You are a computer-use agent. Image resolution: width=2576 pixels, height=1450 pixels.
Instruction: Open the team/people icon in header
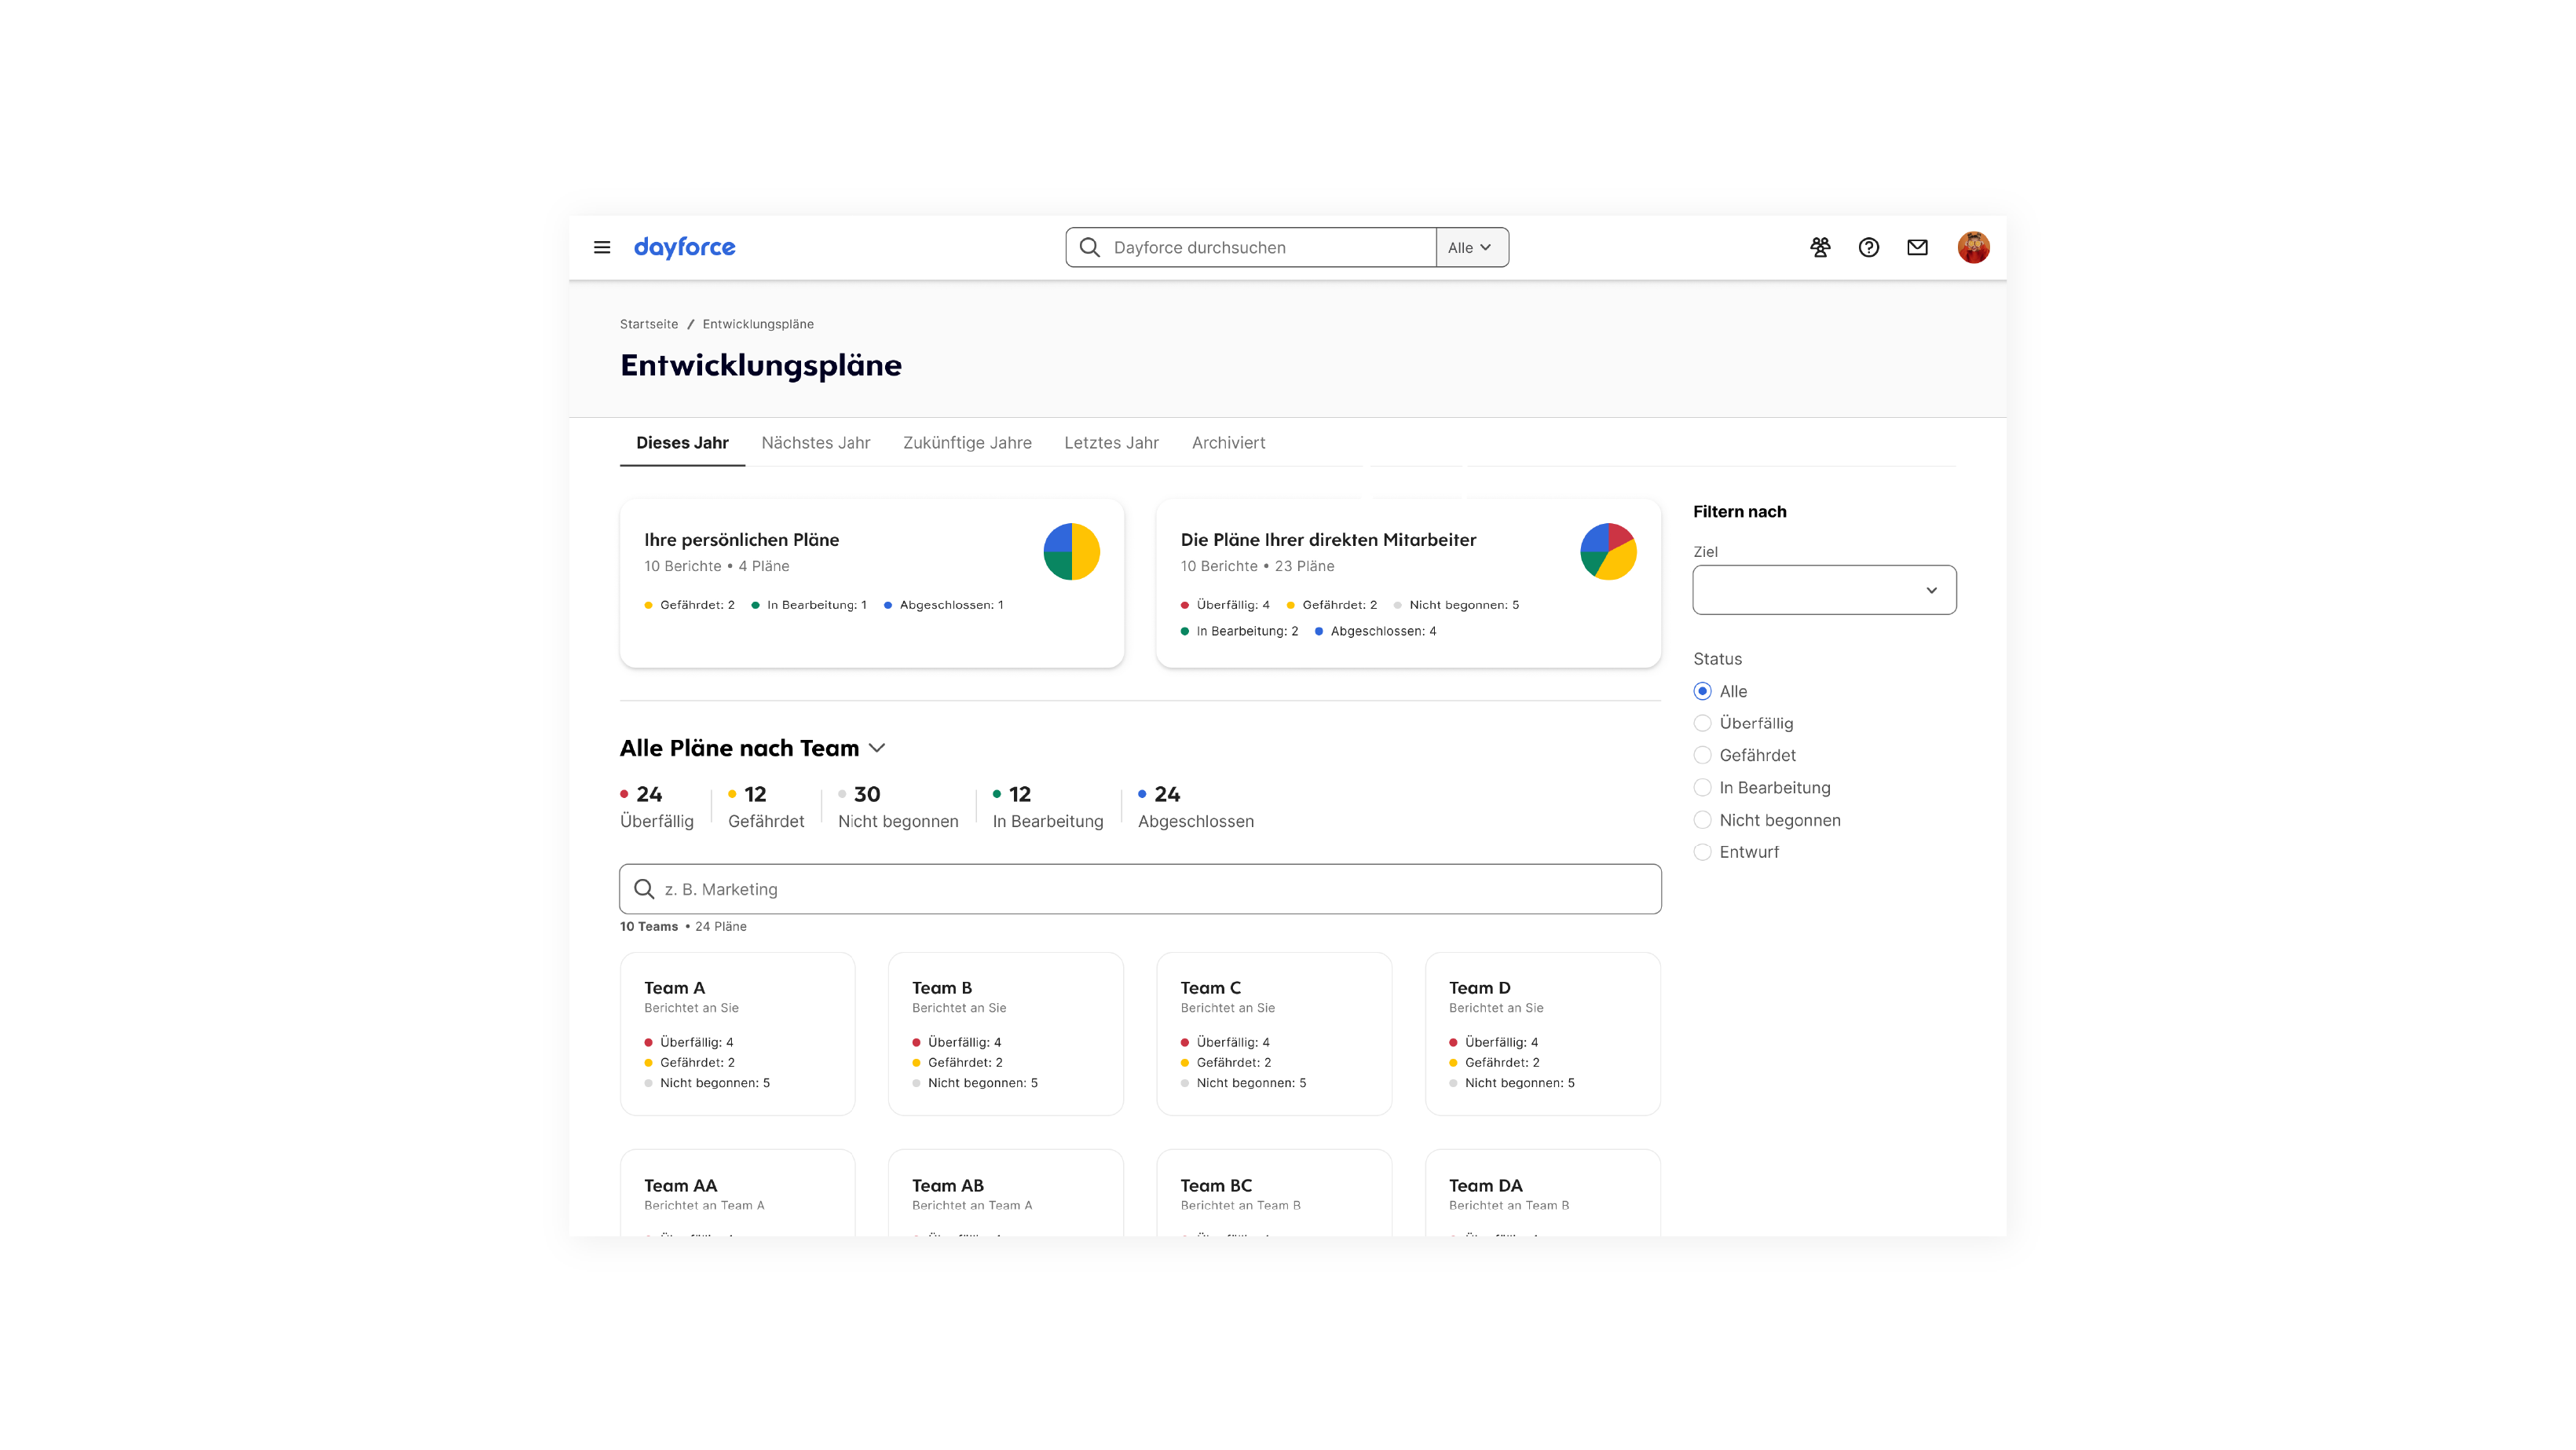coord(1820,247)
